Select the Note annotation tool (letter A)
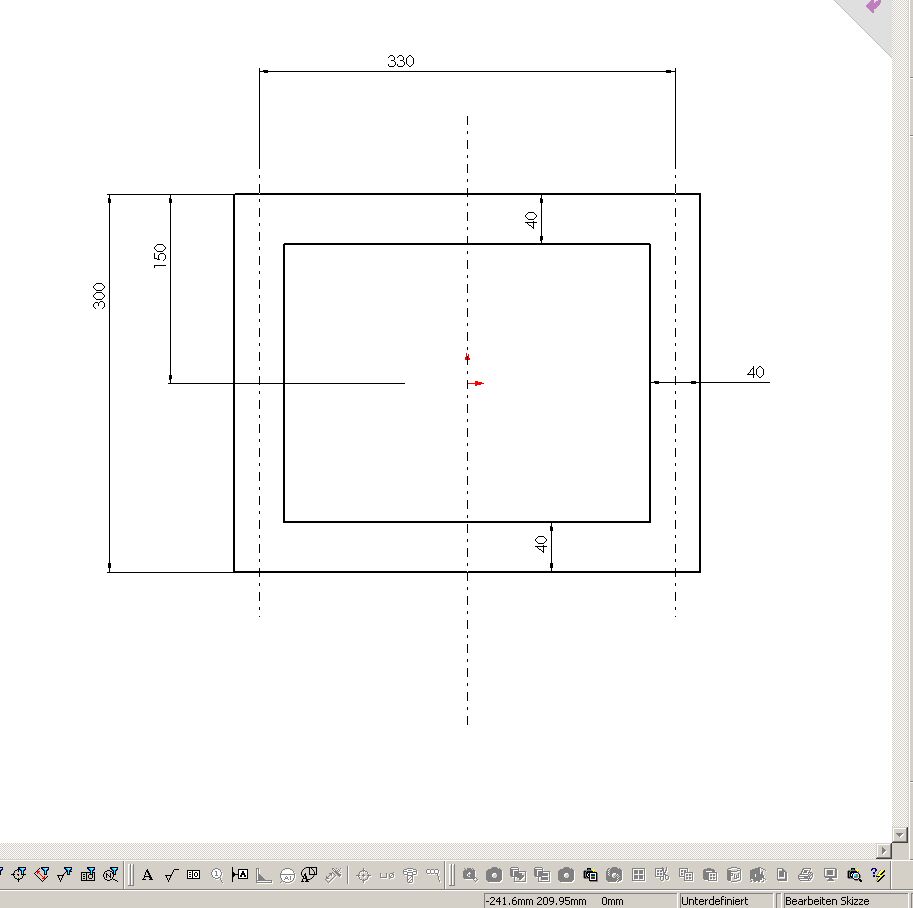 tap(147, 875)
